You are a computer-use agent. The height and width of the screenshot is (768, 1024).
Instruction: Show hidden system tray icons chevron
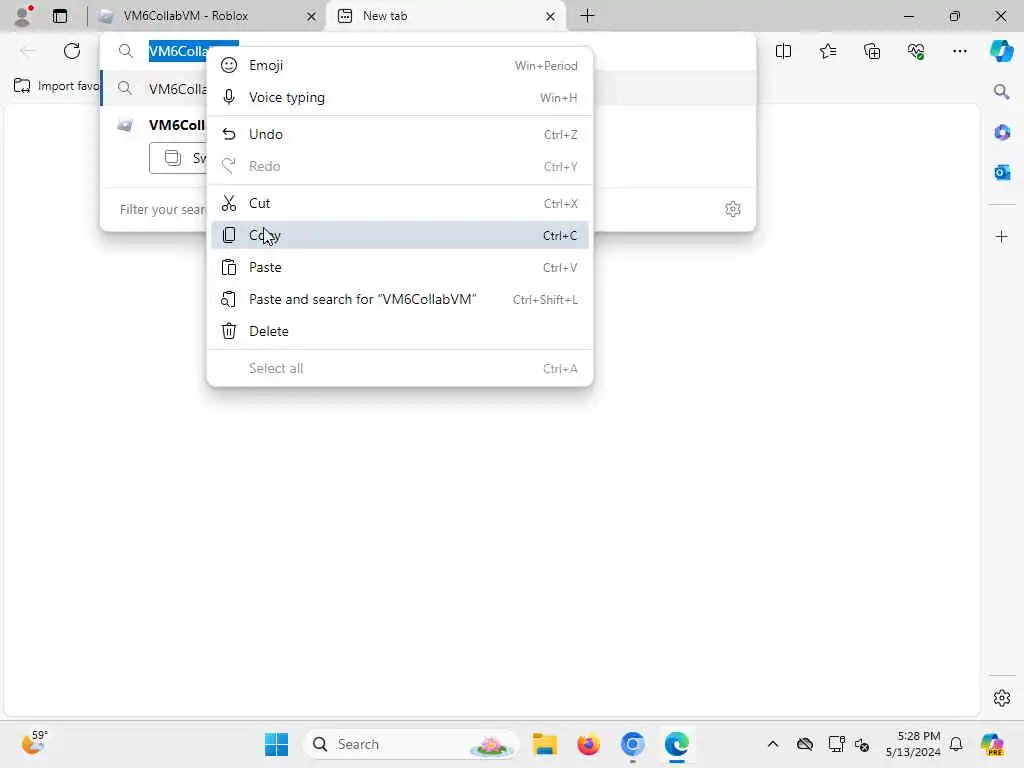click(773, 744)
